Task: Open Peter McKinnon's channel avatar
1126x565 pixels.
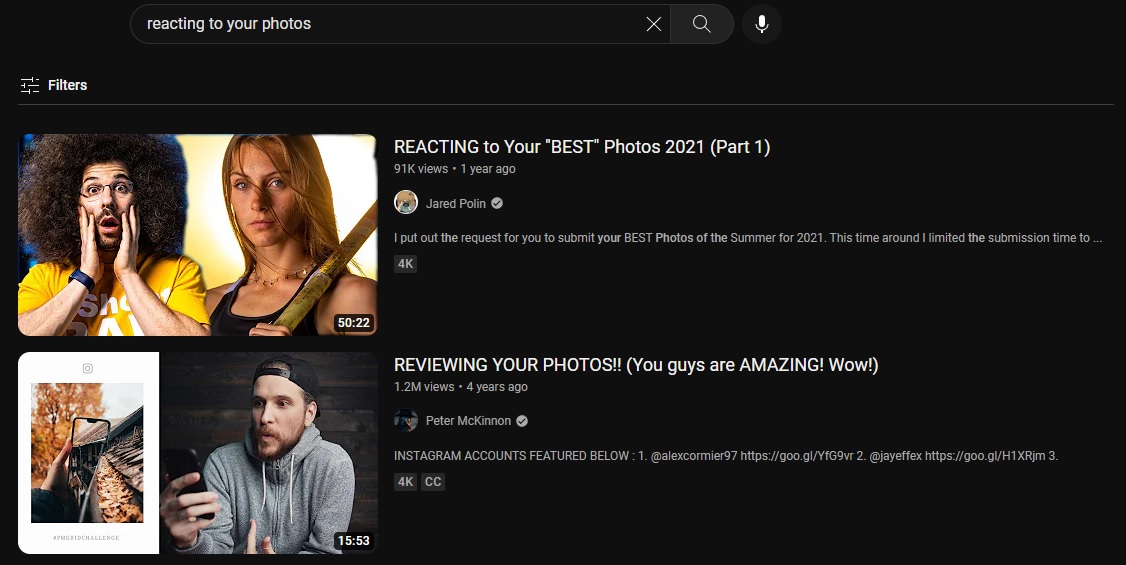Action: [406, 421]
